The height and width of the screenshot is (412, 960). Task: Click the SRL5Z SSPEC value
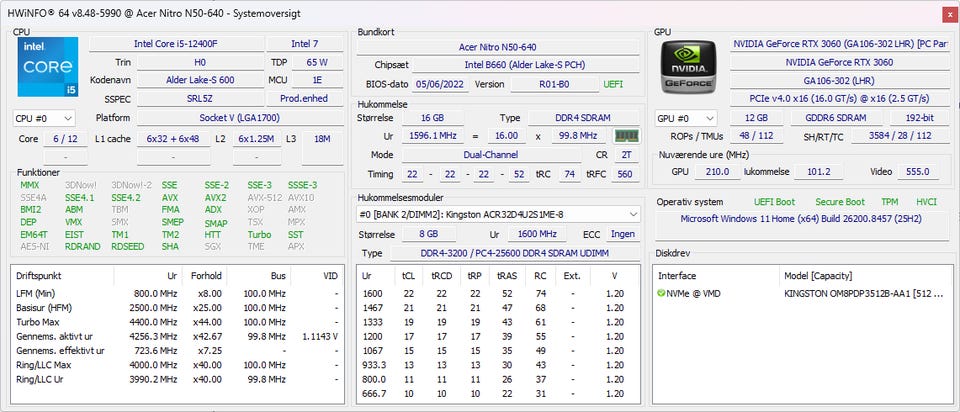point(200,99)
